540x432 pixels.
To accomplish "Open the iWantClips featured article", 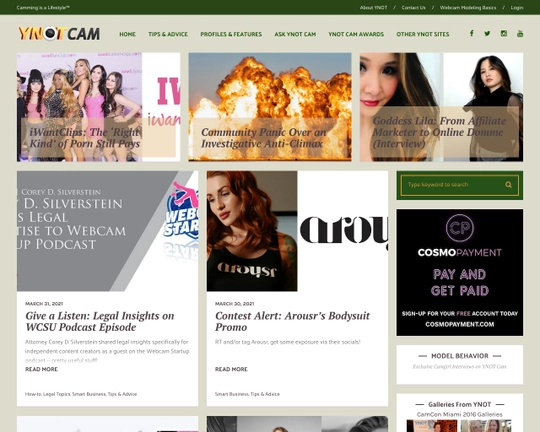I will (98, 107).
